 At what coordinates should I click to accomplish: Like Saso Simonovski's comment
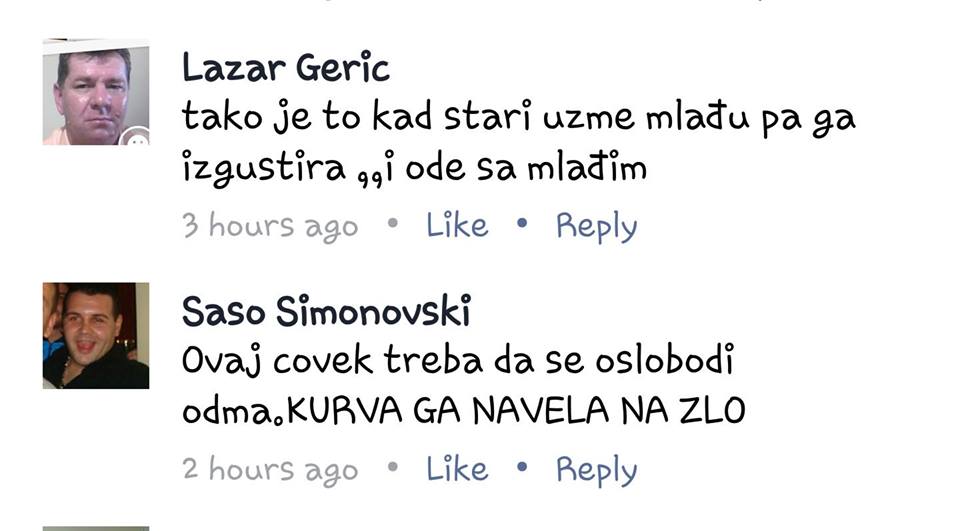click(x=457, y=469)
